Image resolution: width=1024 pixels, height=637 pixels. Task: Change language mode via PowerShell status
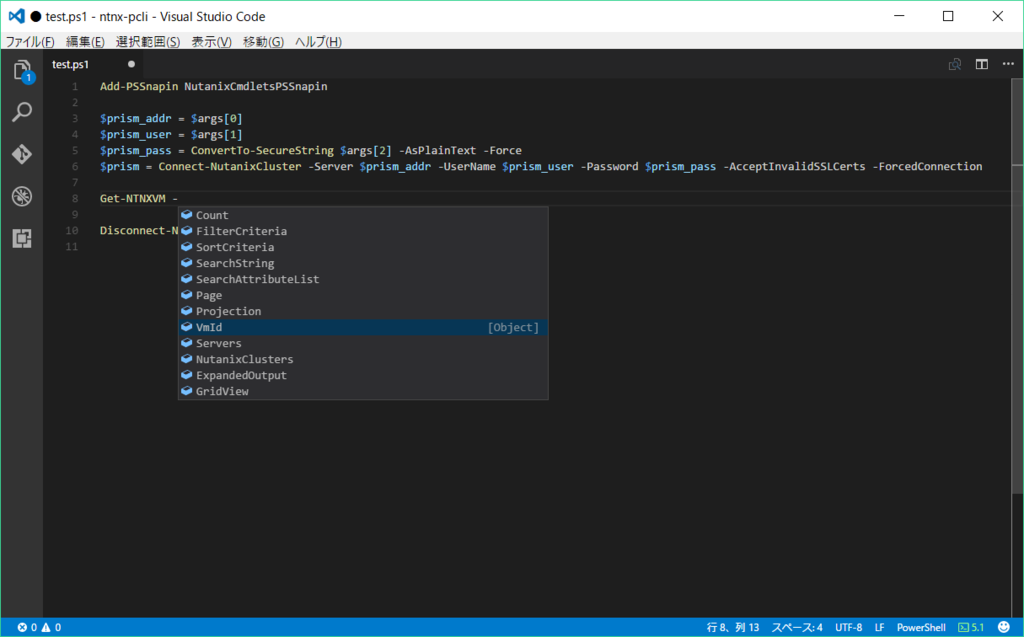(921, 627)
